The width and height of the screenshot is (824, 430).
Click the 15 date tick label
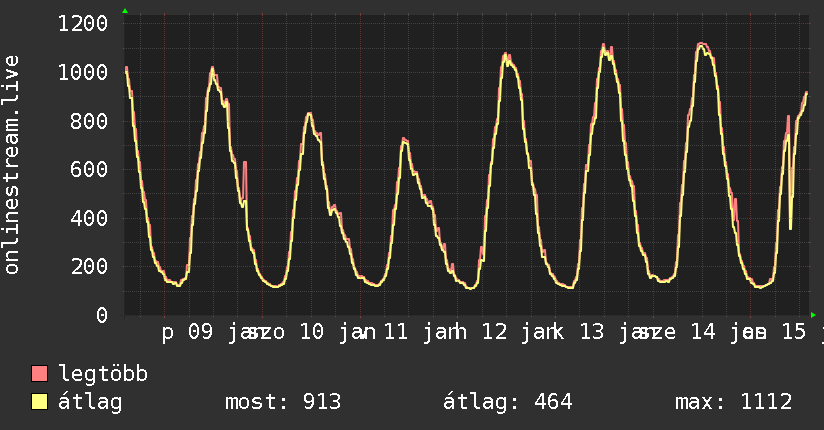pyautogui.click(x=794, y=332)
